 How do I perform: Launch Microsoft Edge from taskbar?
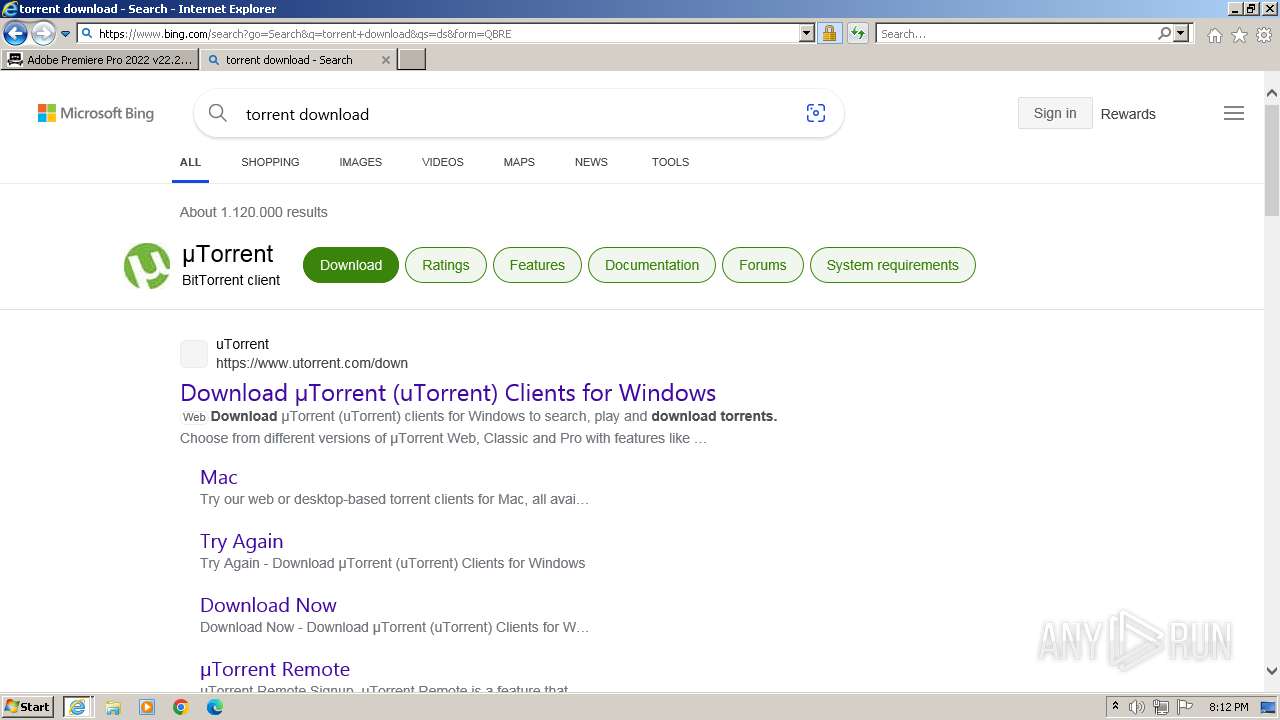215,707
